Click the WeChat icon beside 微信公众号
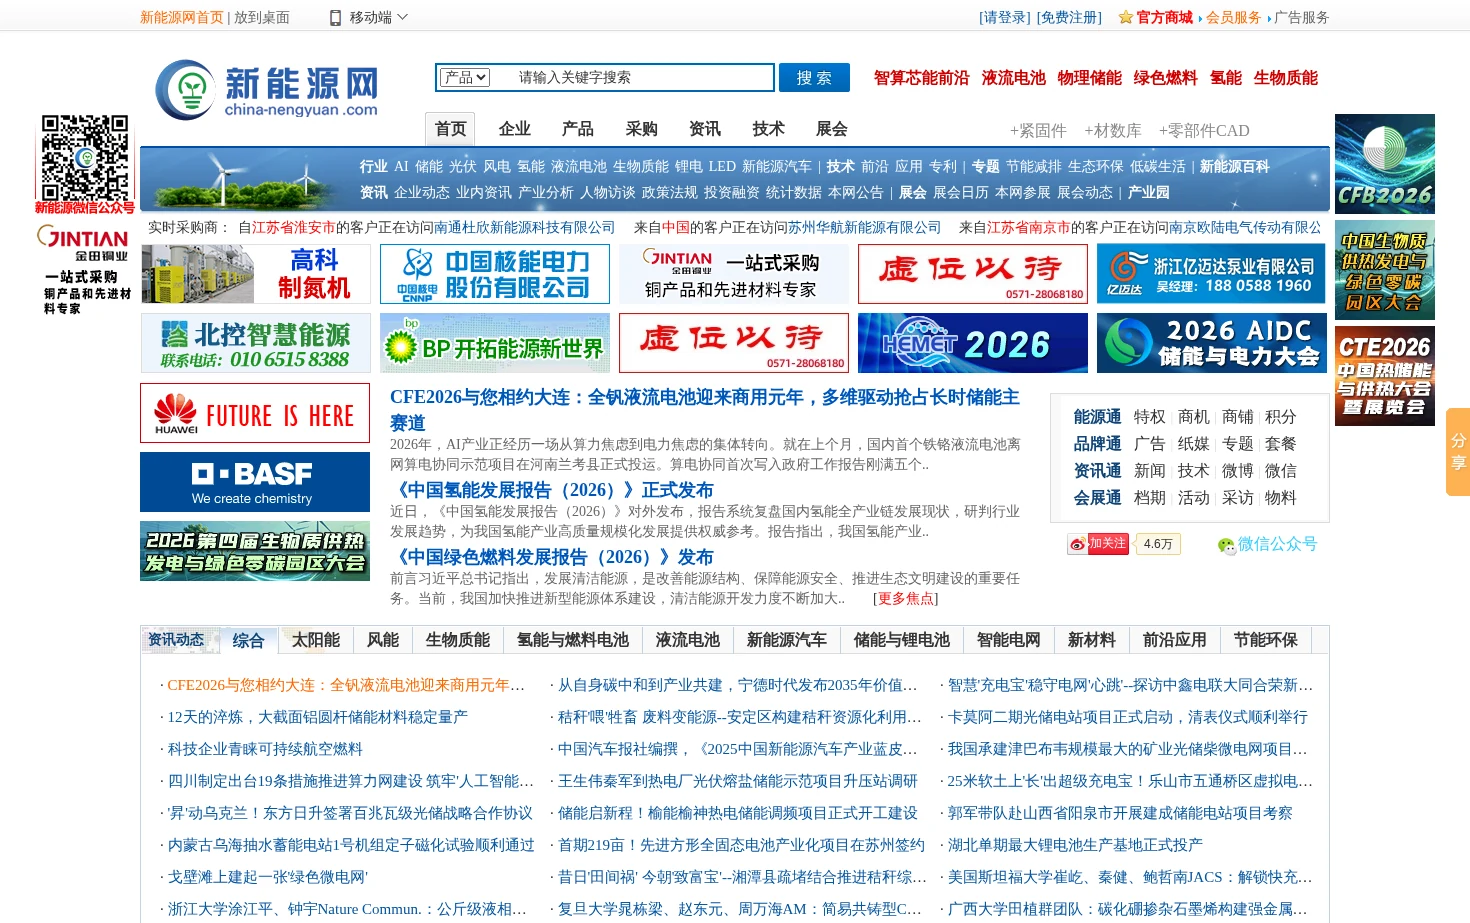 pyautogui.click(x=1226, y=545)
